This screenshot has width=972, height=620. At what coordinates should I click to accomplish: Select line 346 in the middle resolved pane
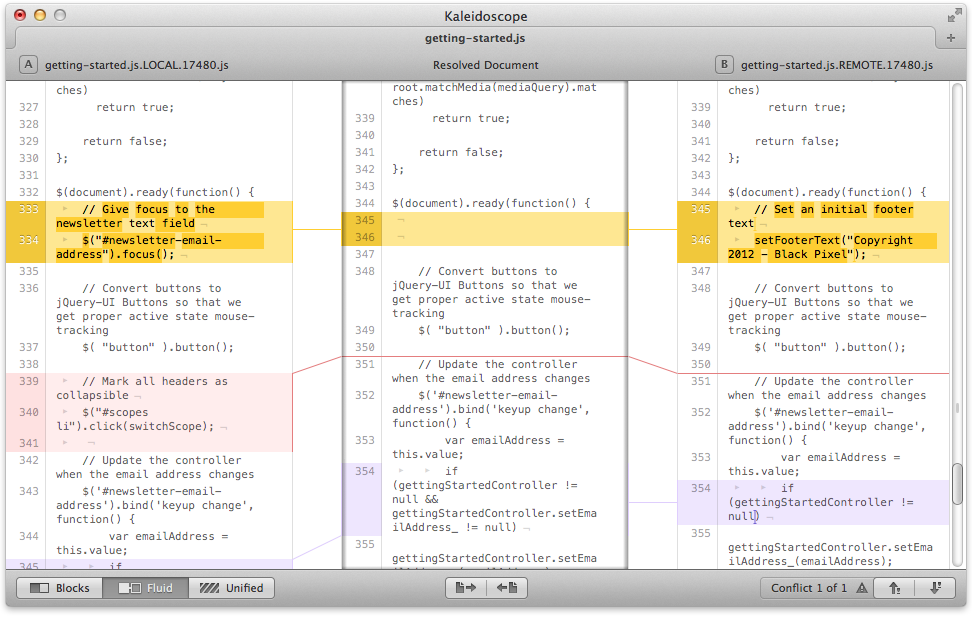(364, 237)
